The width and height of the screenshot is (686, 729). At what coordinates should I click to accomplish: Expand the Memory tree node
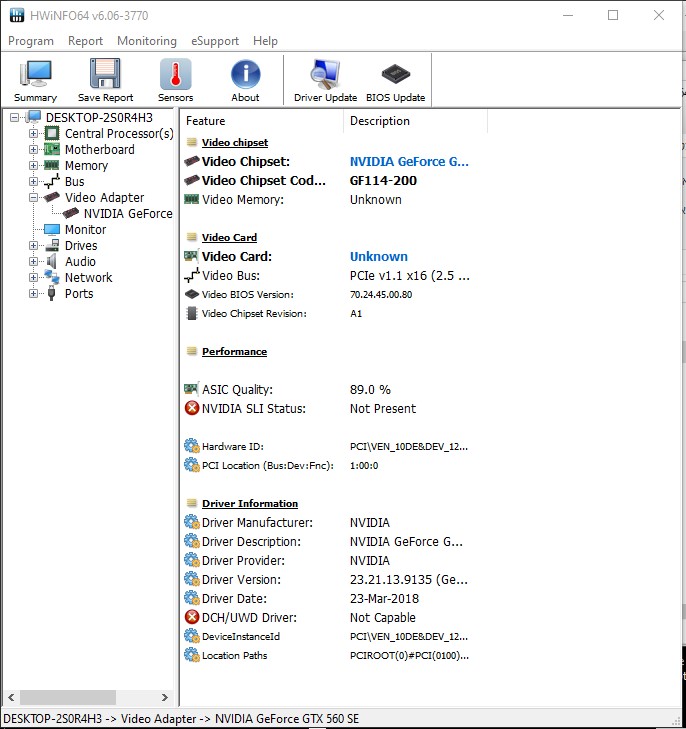pyautogui.click(x=33, y=166)
